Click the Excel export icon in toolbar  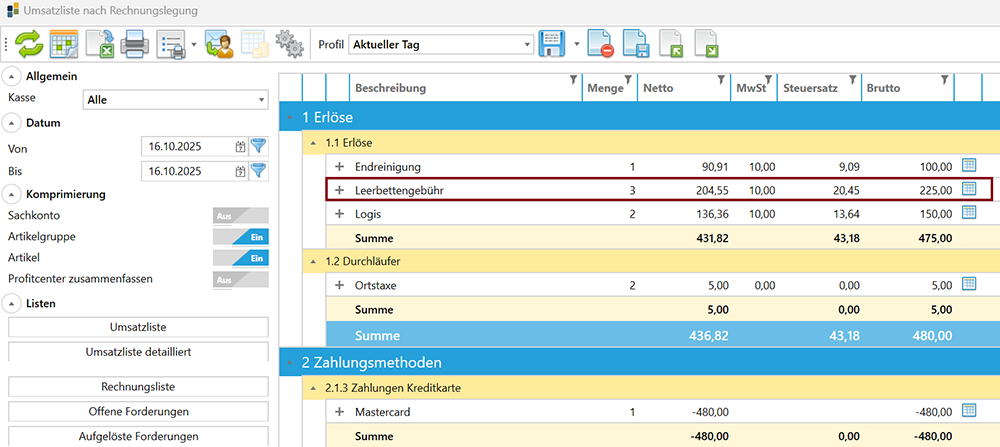(x=99, y=44)
